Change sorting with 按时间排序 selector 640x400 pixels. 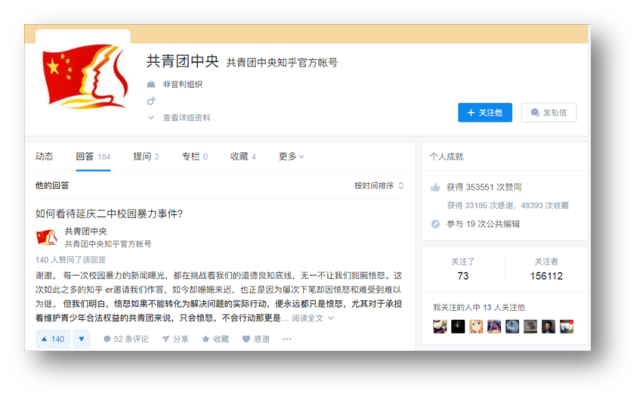379,186
